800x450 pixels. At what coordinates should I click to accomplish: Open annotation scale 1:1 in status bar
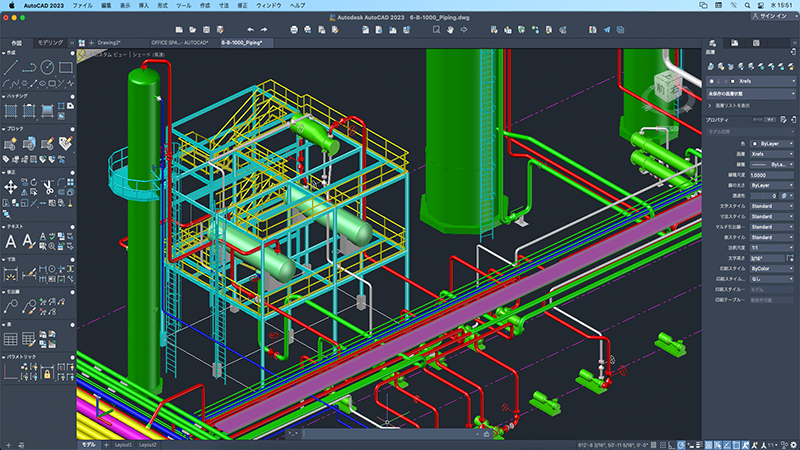point(773,445)
